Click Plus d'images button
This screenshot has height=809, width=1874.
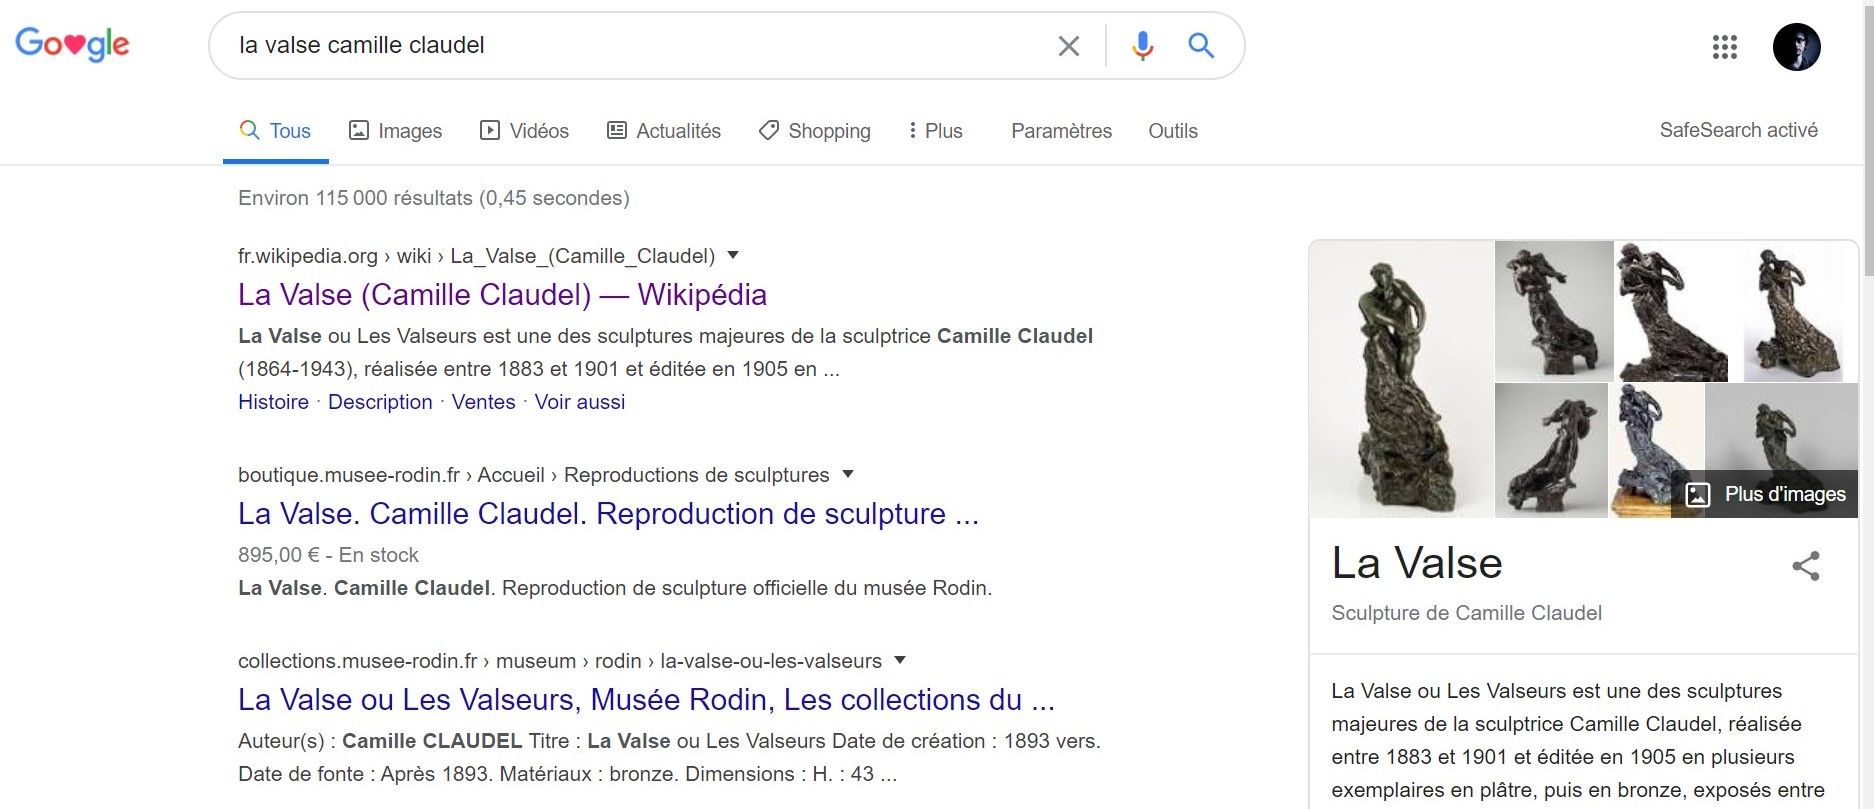[1765, 494]
